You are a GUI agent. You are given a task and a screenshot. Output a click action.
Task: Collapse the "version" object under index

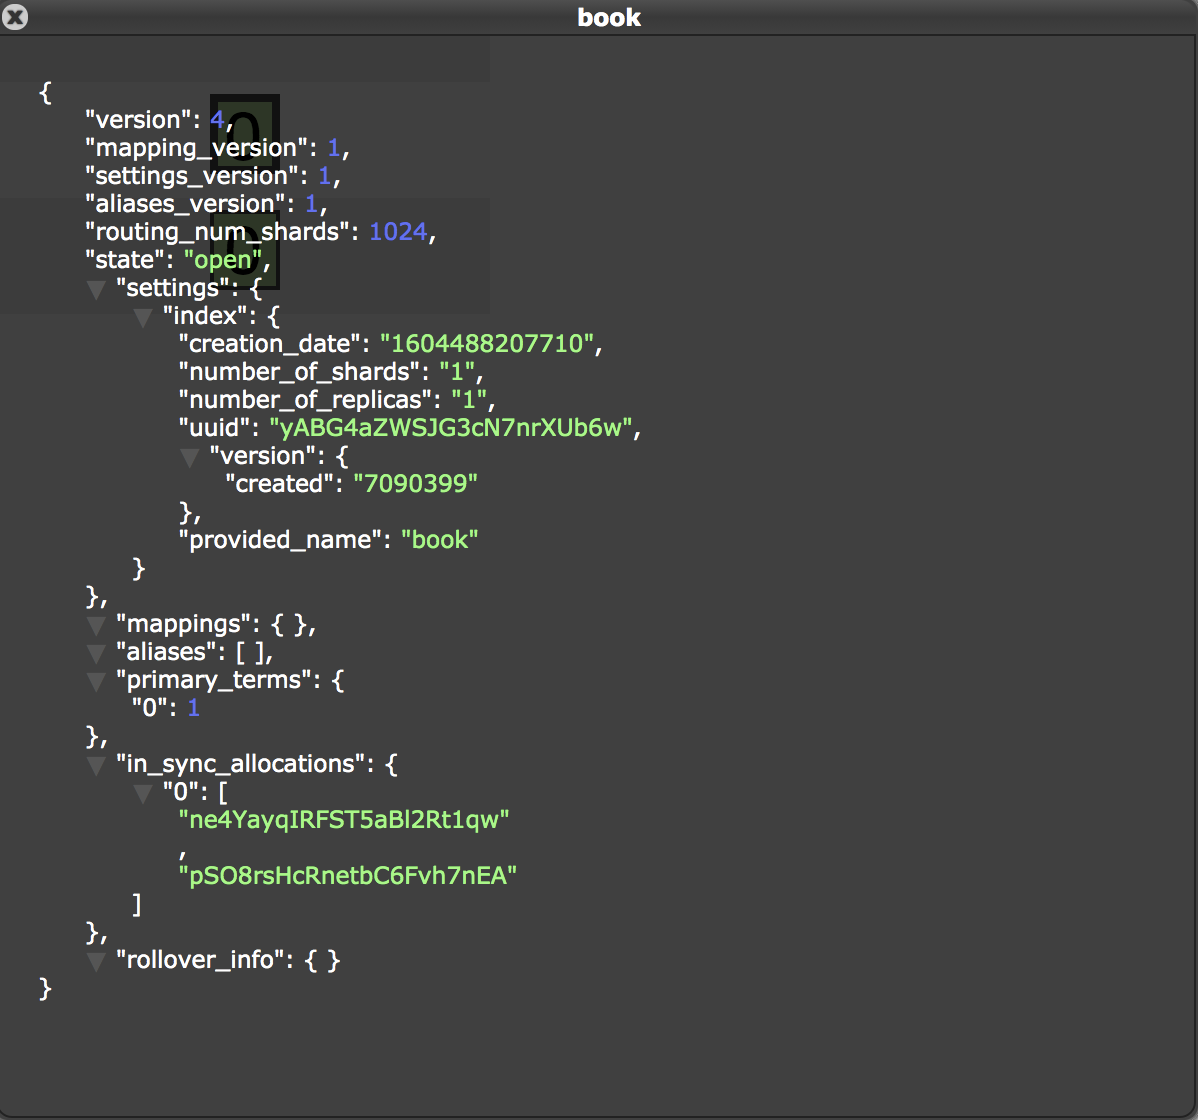[189, 457]
